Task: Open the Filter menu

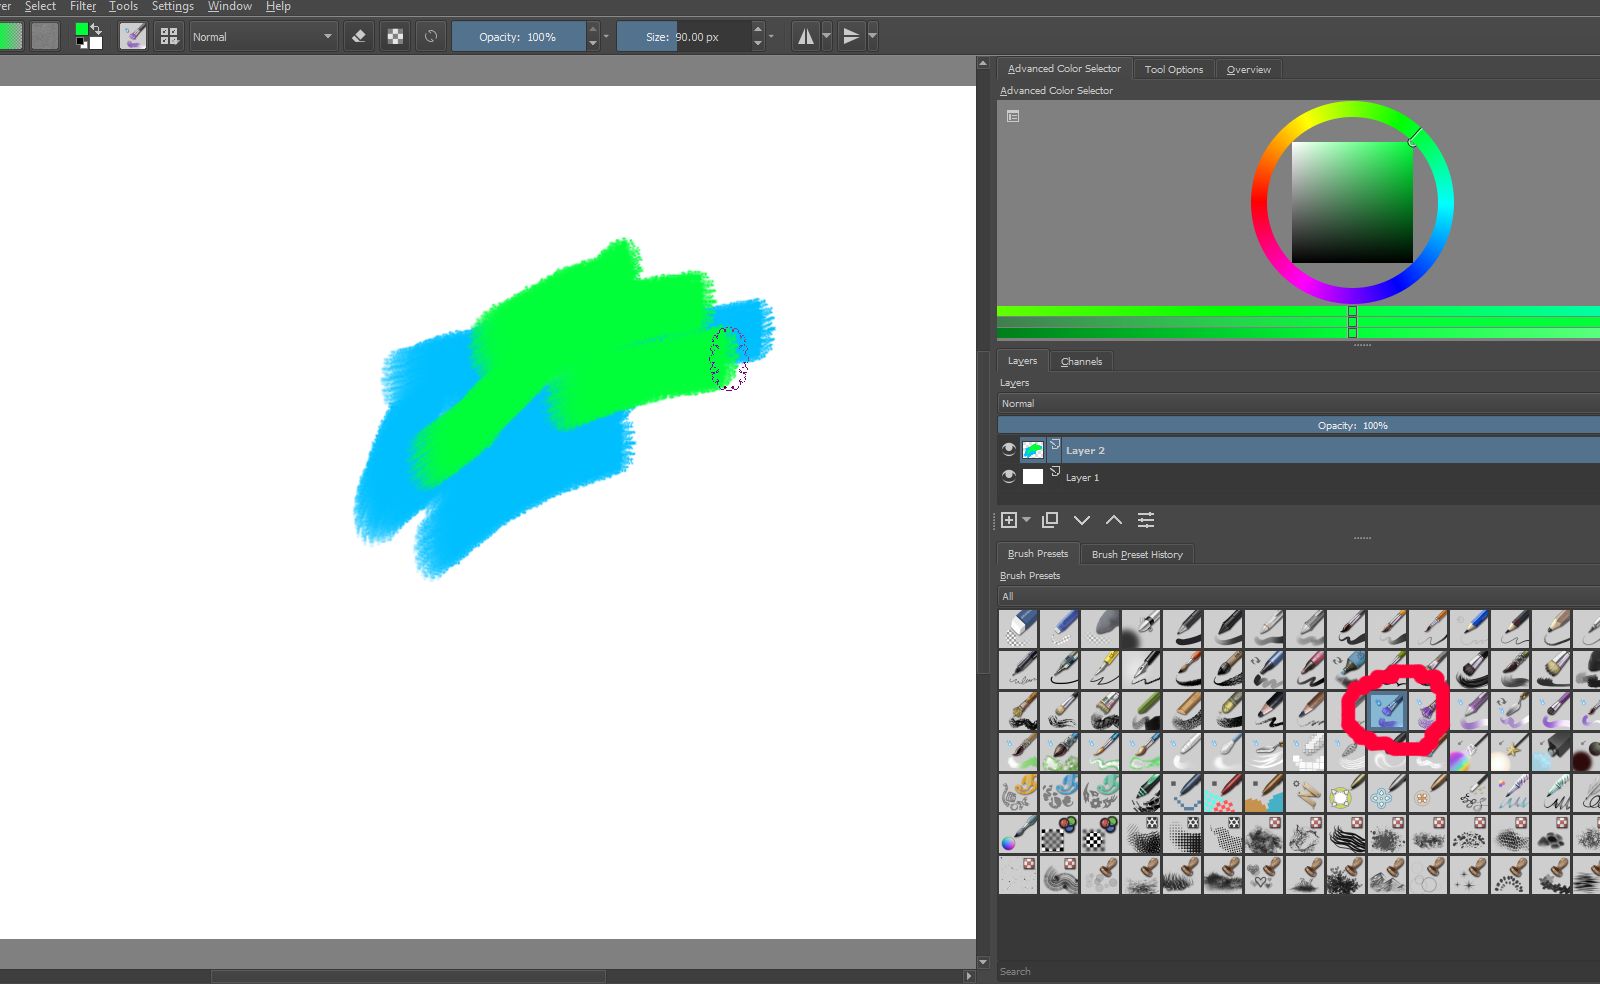Action: [x=83, y=6]
